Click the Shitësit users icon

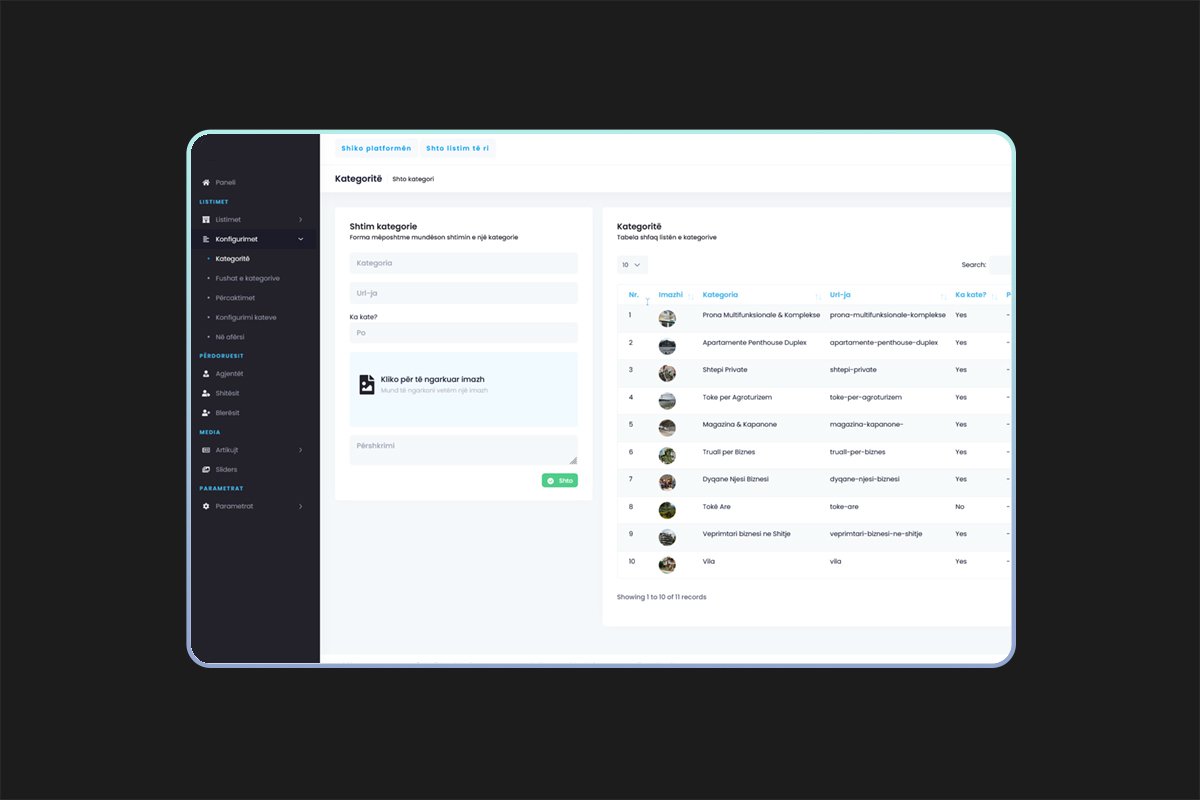point(206,393)
